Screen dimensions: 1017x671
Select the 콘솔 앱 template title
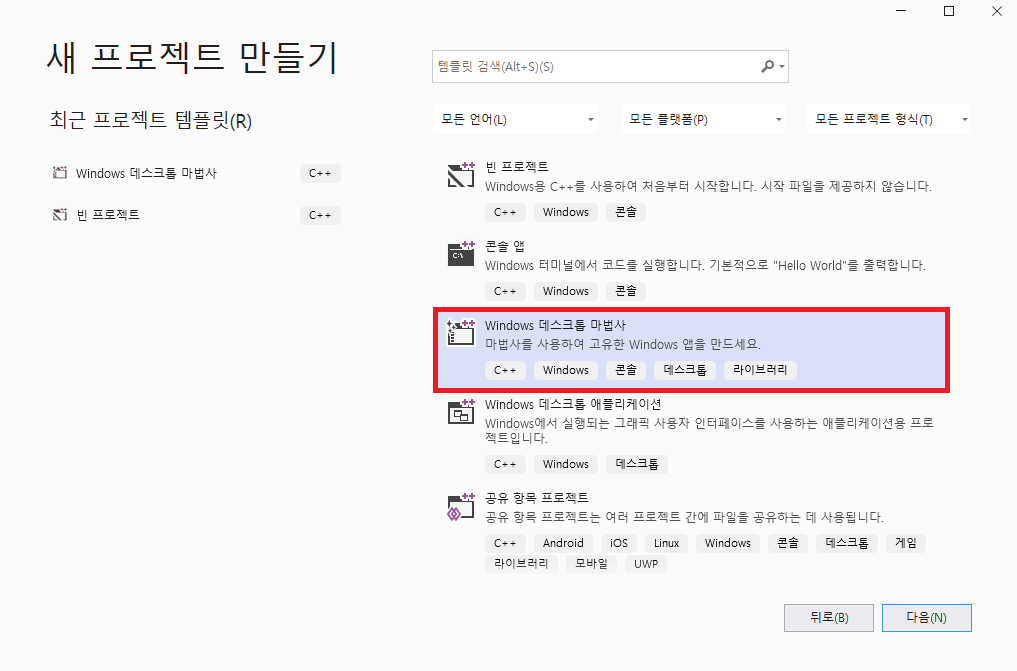505,246
